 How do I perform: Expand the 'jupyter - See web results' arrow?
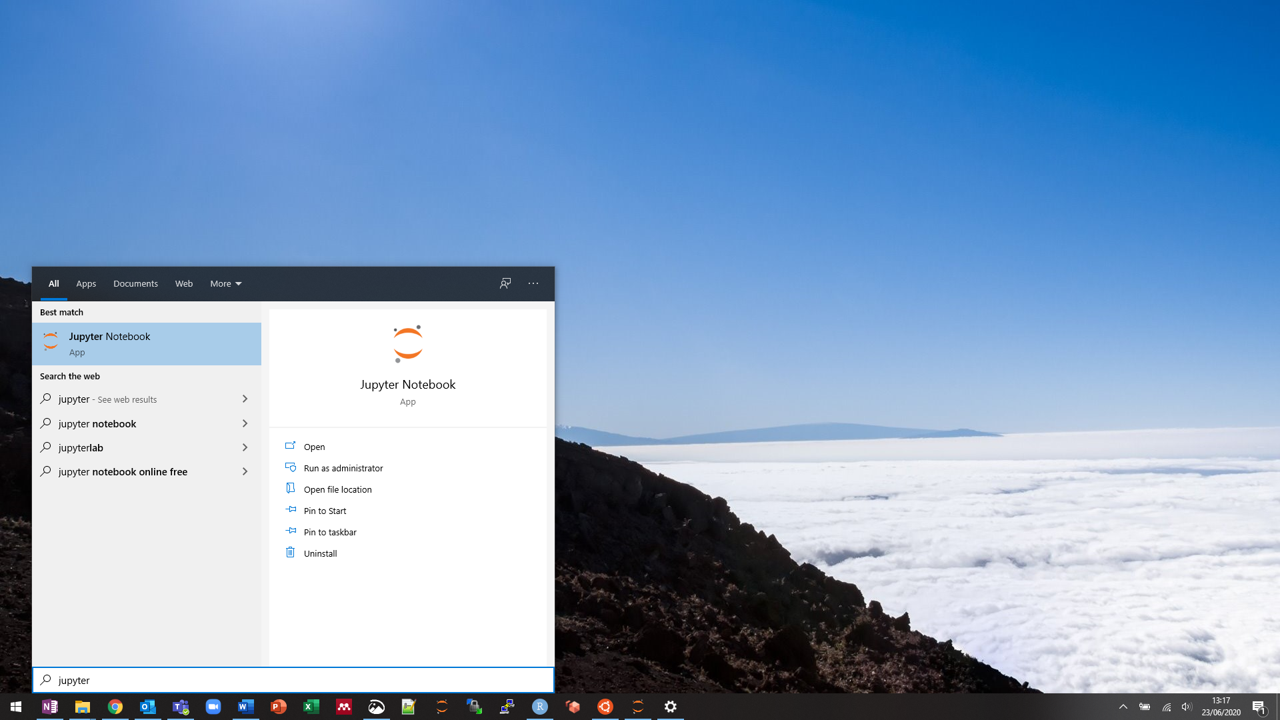tap(245, 399)
